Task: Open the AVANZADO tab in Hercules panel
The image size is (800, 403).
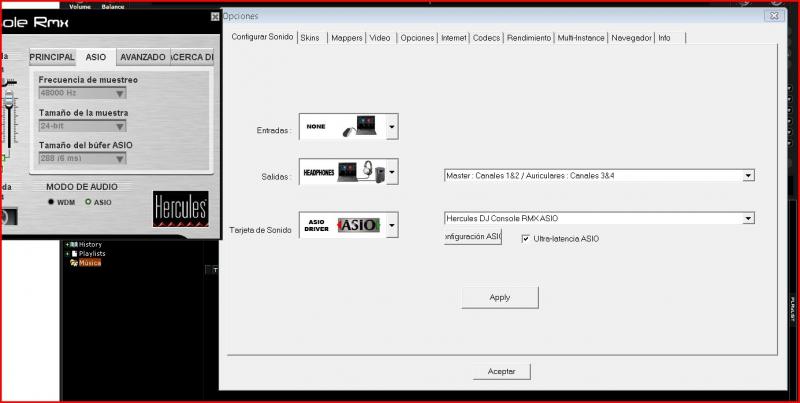Action: pos(142,57)
